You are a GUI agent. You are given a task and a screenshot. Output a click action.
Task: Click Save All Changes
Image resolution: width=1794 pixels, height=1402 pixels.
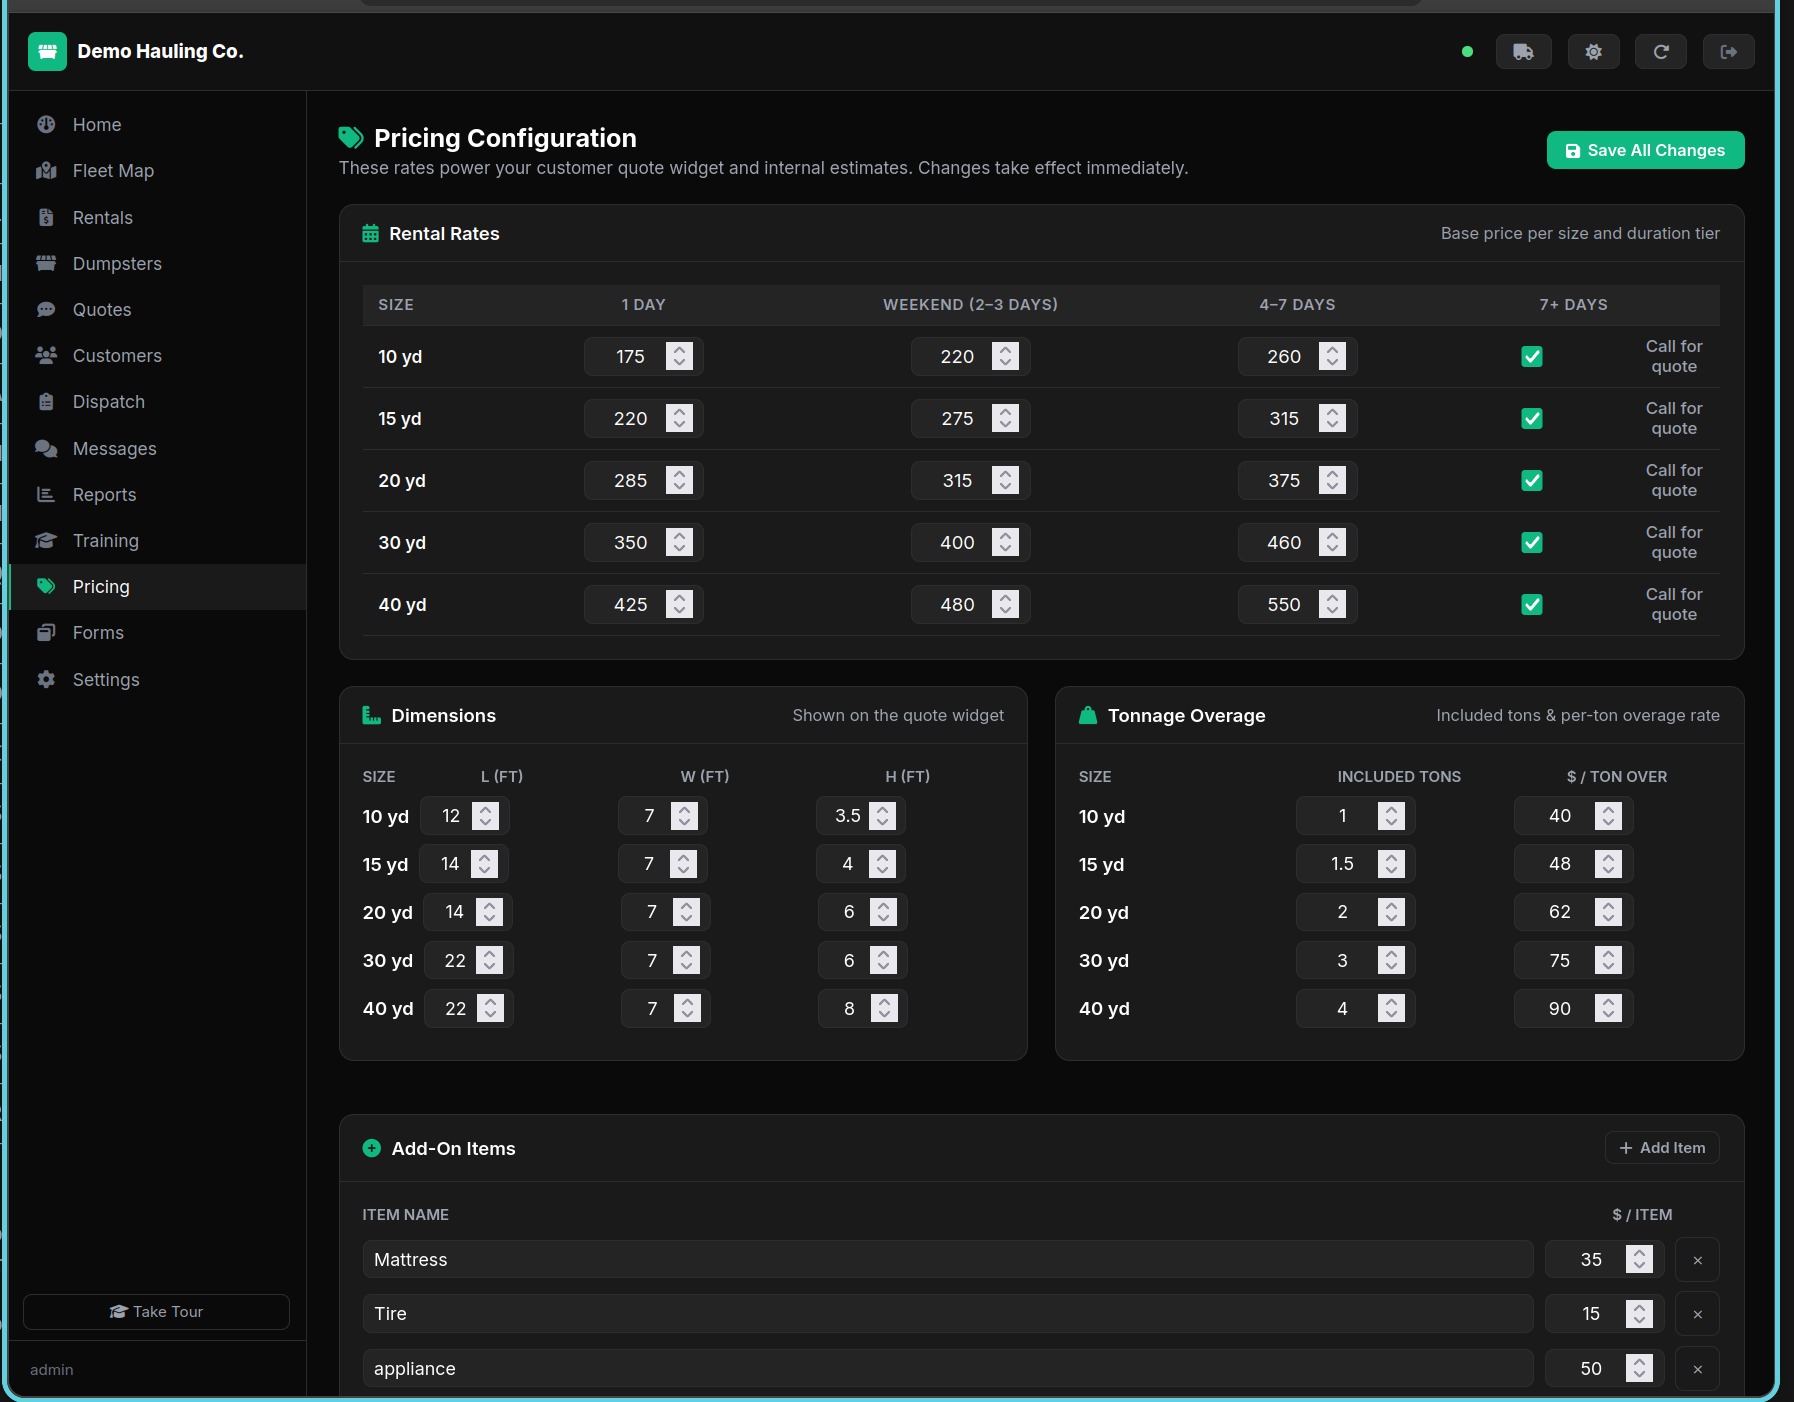click(x=1644, y=150)
